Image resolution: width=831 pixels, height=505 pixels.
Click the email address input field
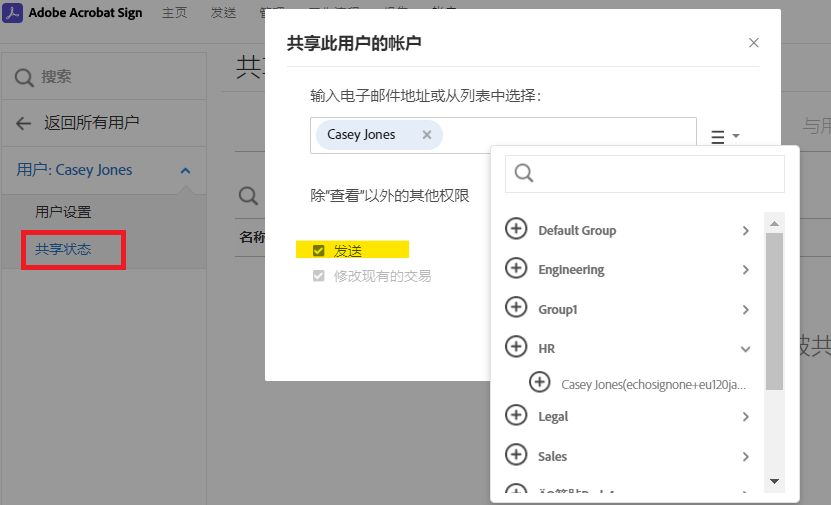pos(503,135)
